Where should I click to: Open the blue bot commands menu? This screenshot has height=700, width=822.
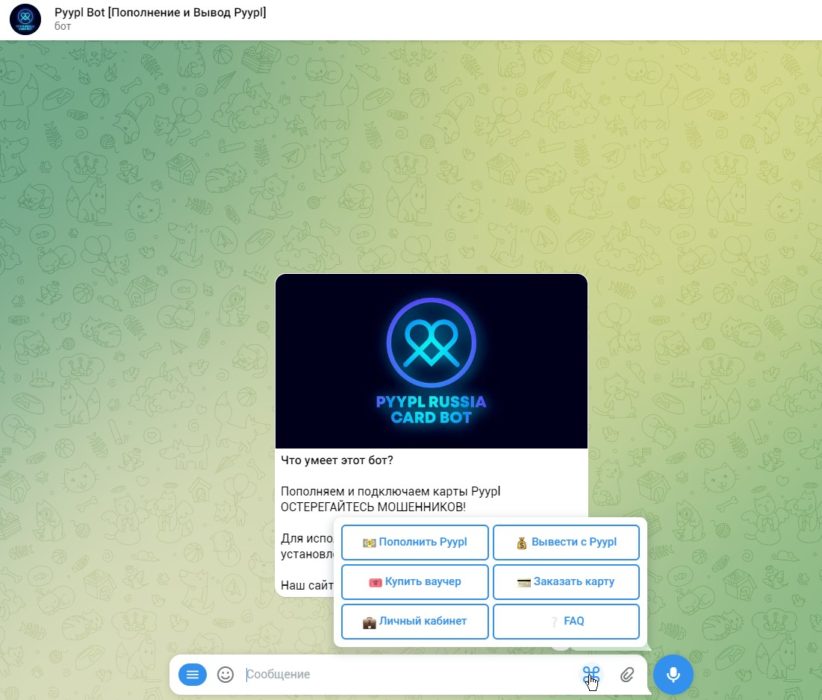coord(193,675)
